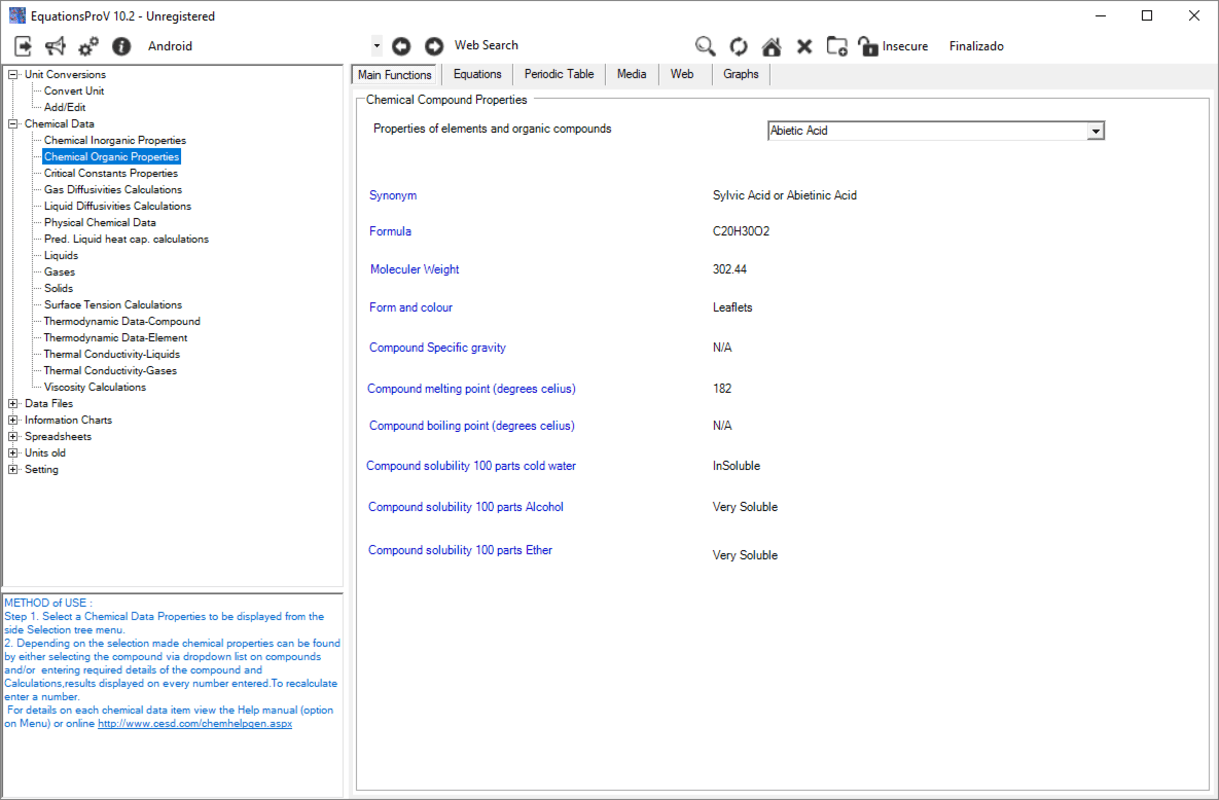
Task: Click the magnifying glass search icon
Action: (705, 46)
